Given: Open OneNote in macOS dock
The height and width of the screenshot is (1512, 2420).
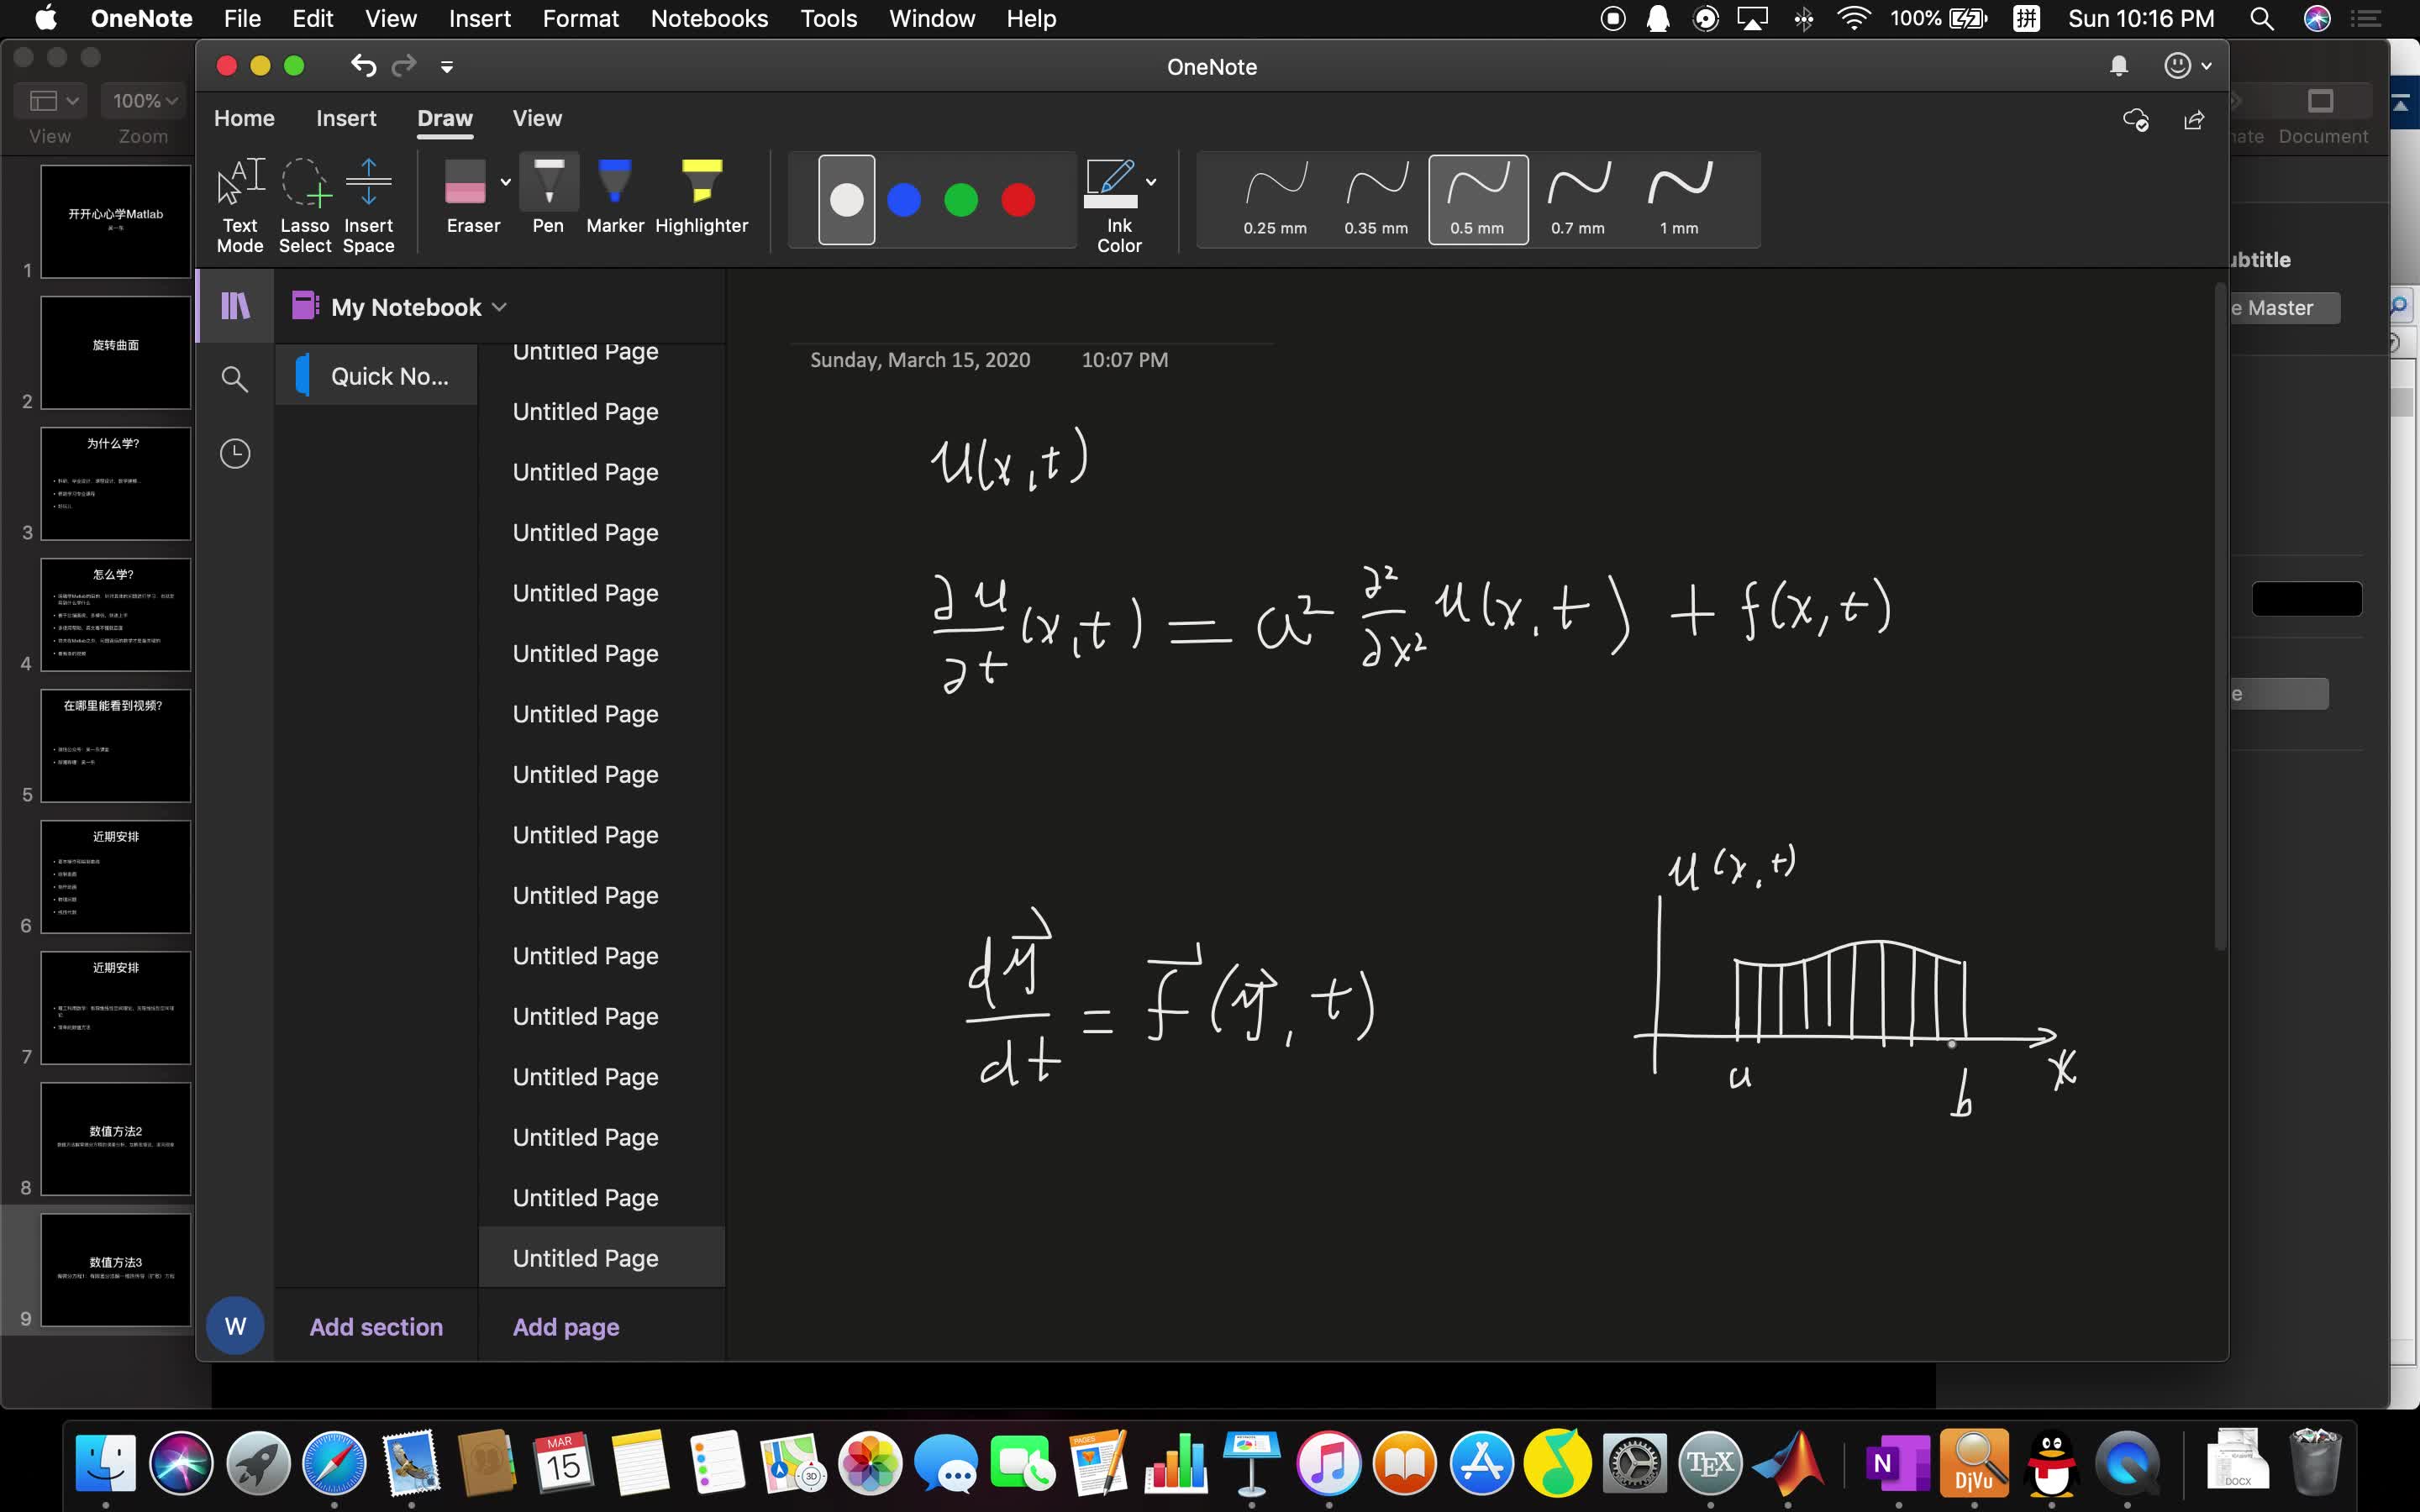Looking at the screenshot, I should pyautogui.click(x=1892, y=1463).
